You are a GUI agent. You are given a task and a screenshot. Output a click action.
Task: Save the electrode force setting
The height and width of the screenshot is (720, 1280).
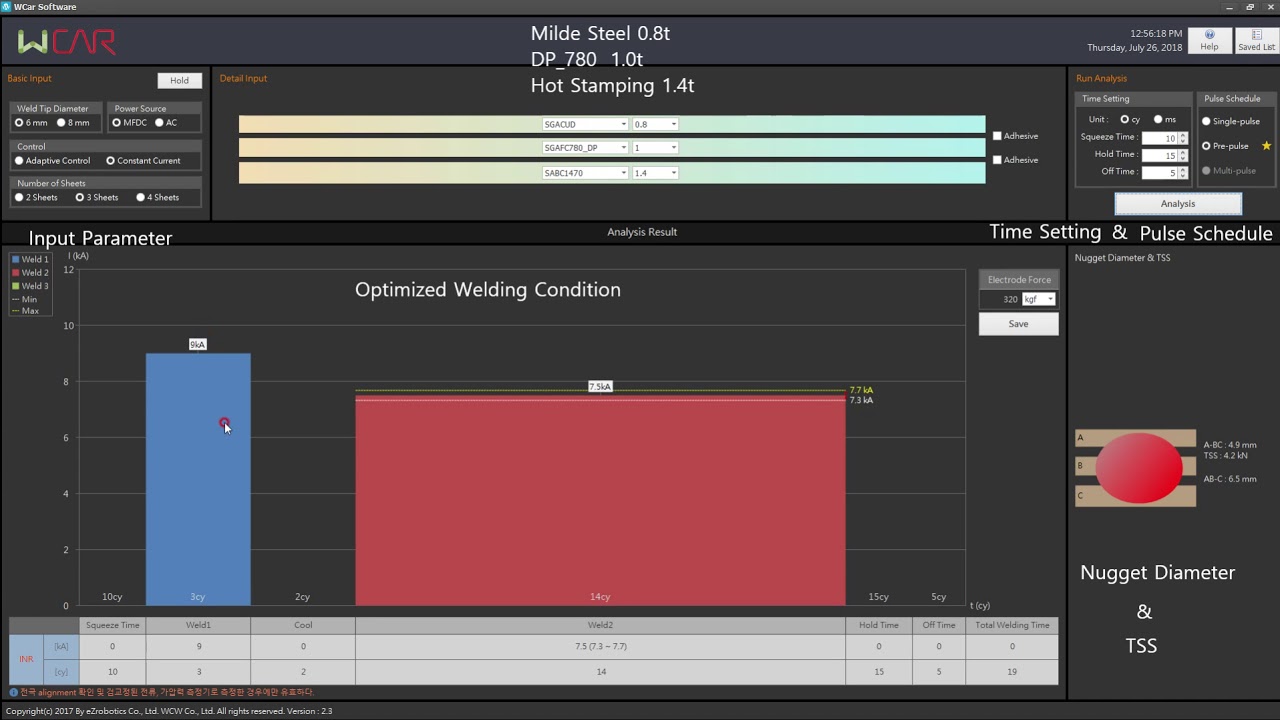1018,324
